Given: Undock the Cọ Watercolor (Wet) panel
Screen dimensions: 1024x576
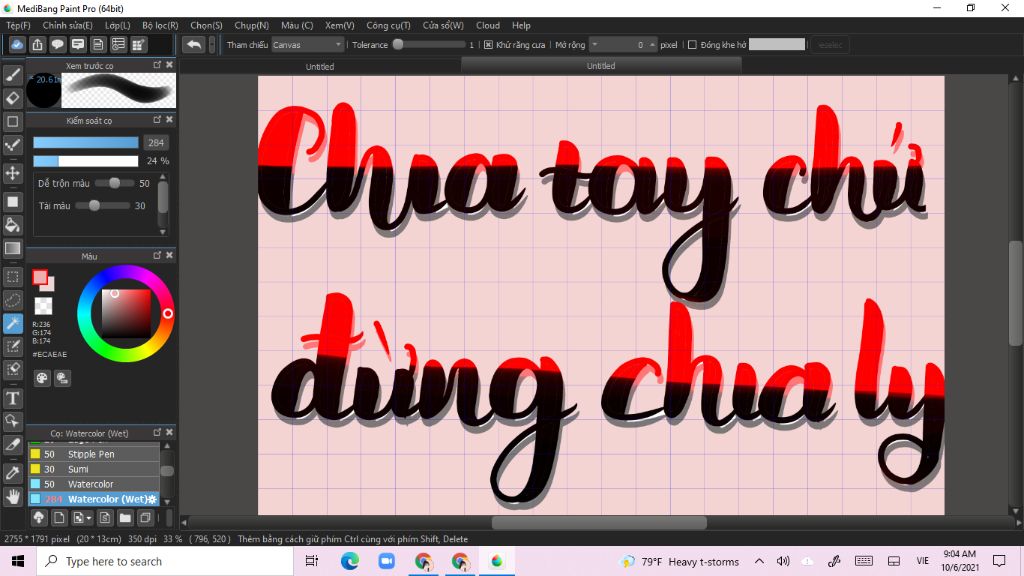Looking at the screenshot, I should [x=157, y=432].
